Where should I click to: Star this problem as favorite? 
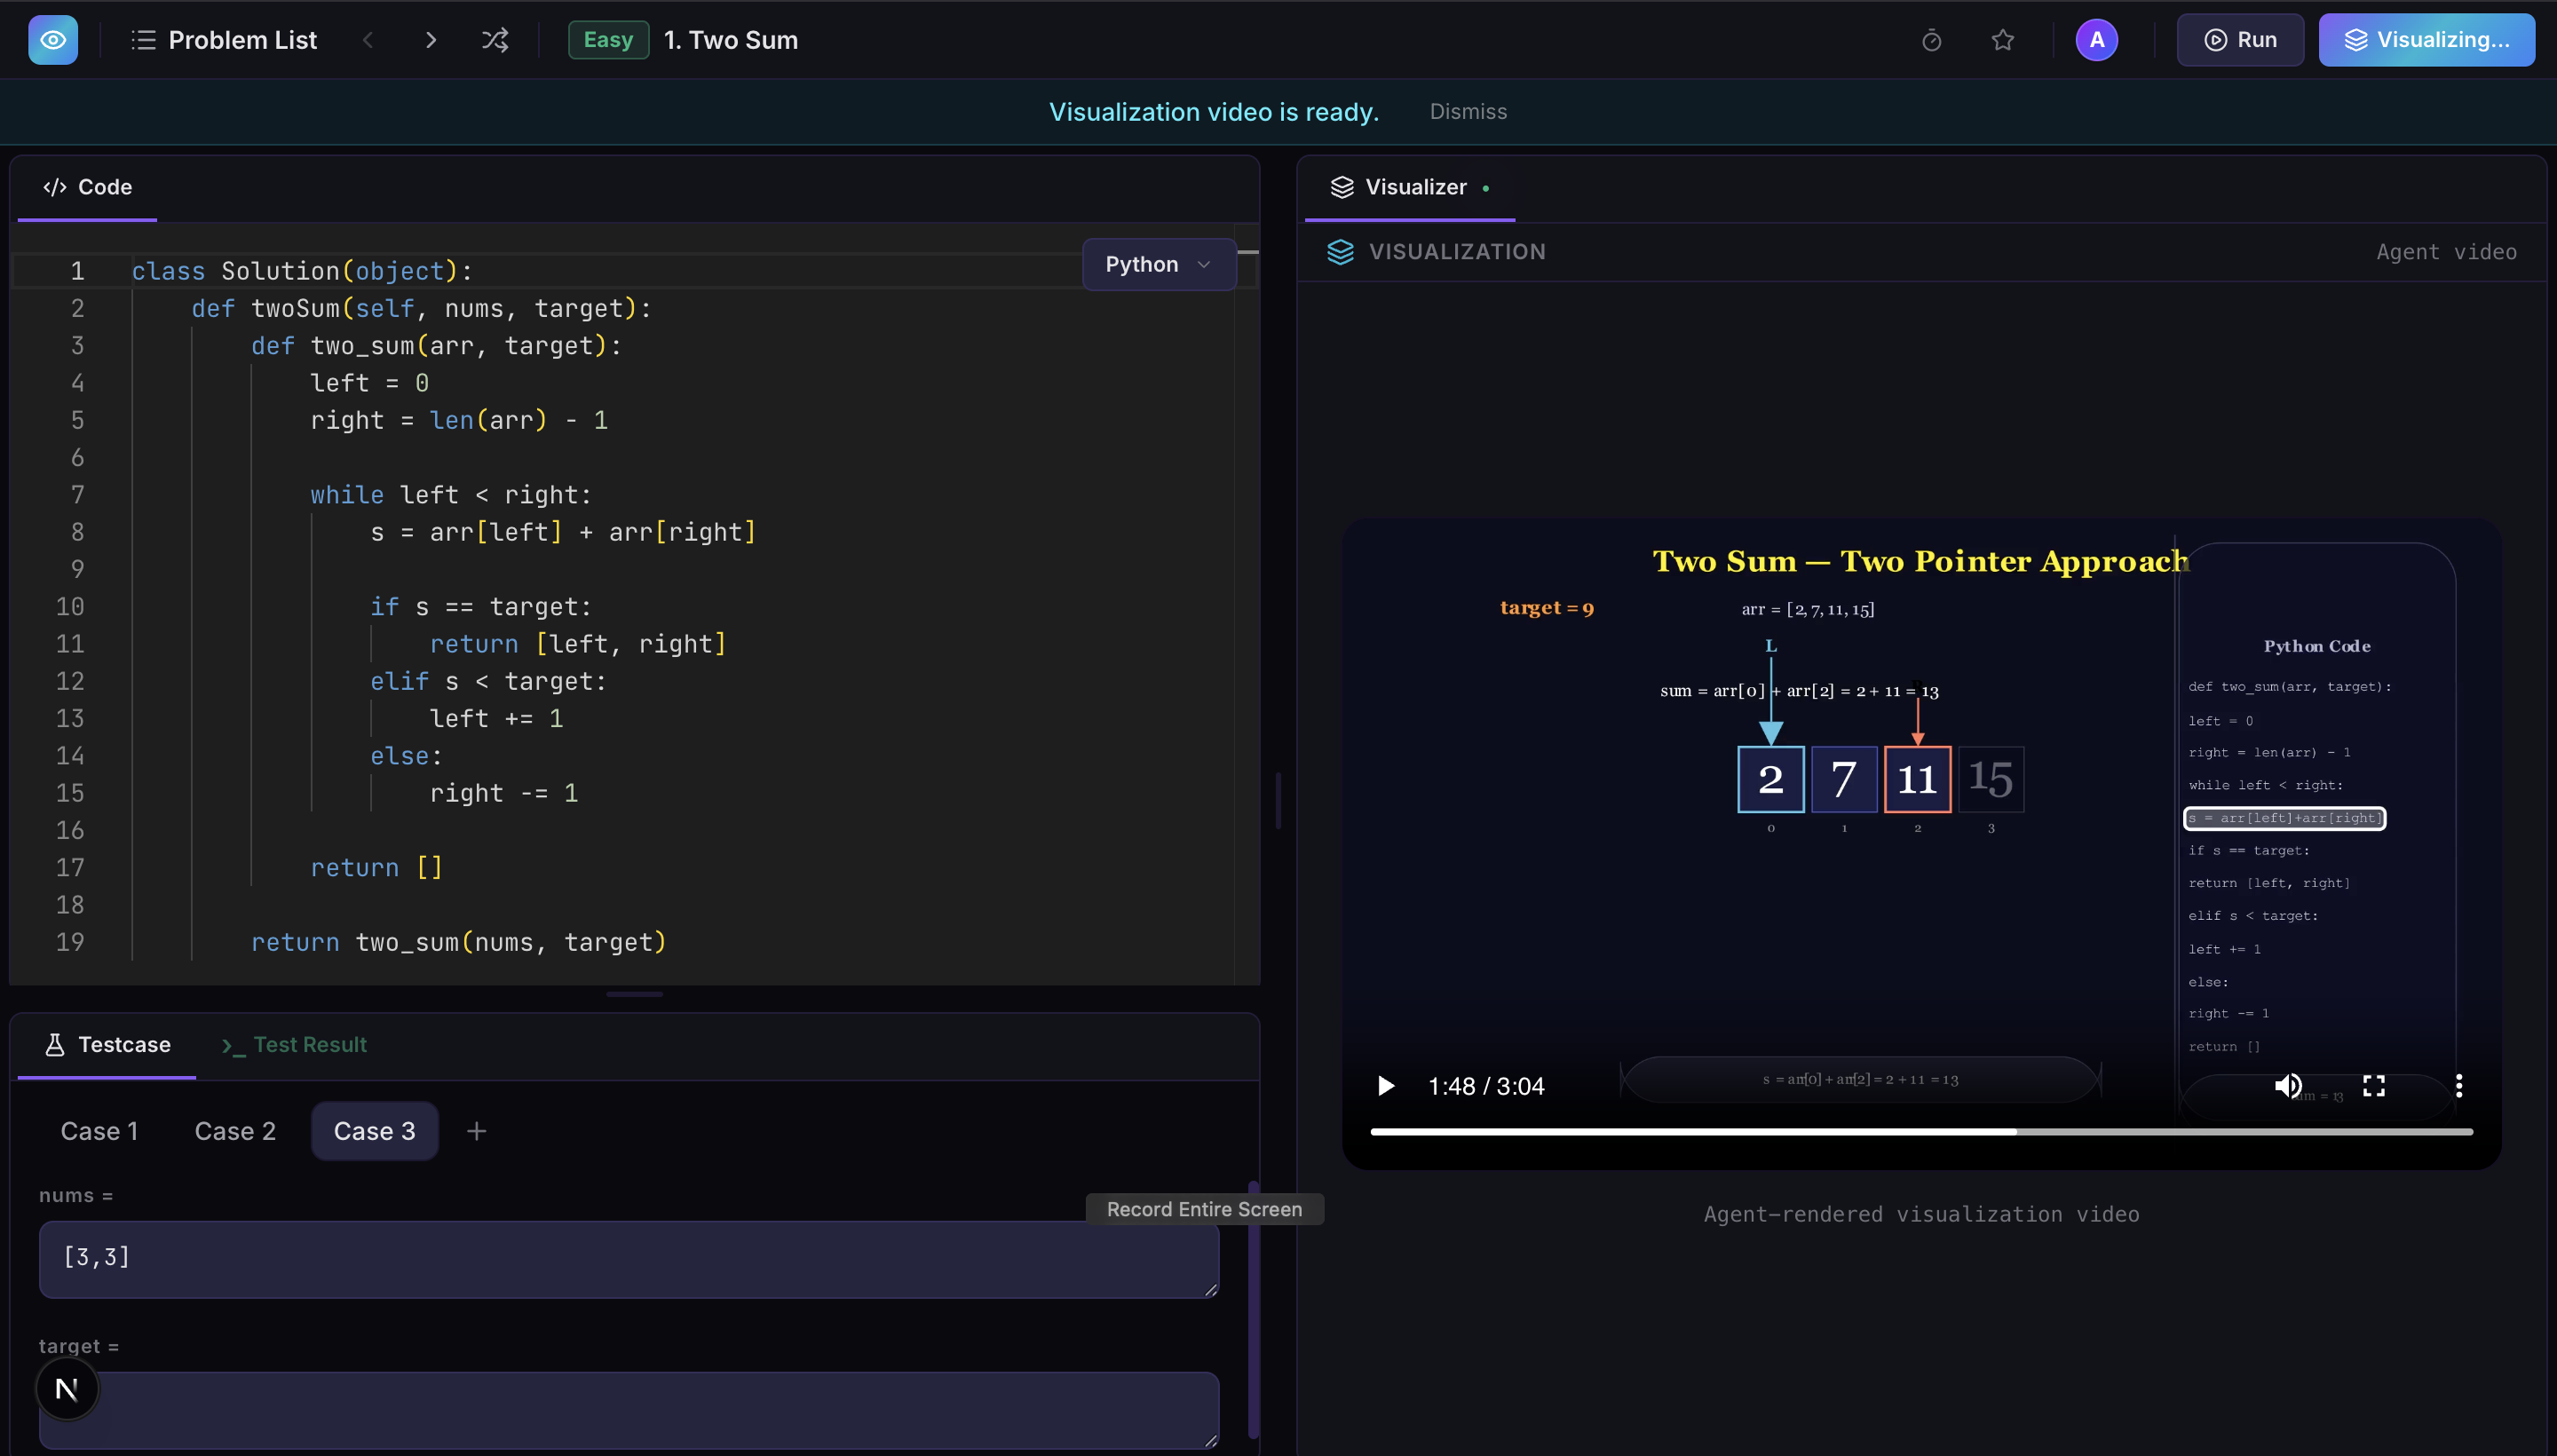(x=2002, y=40)
